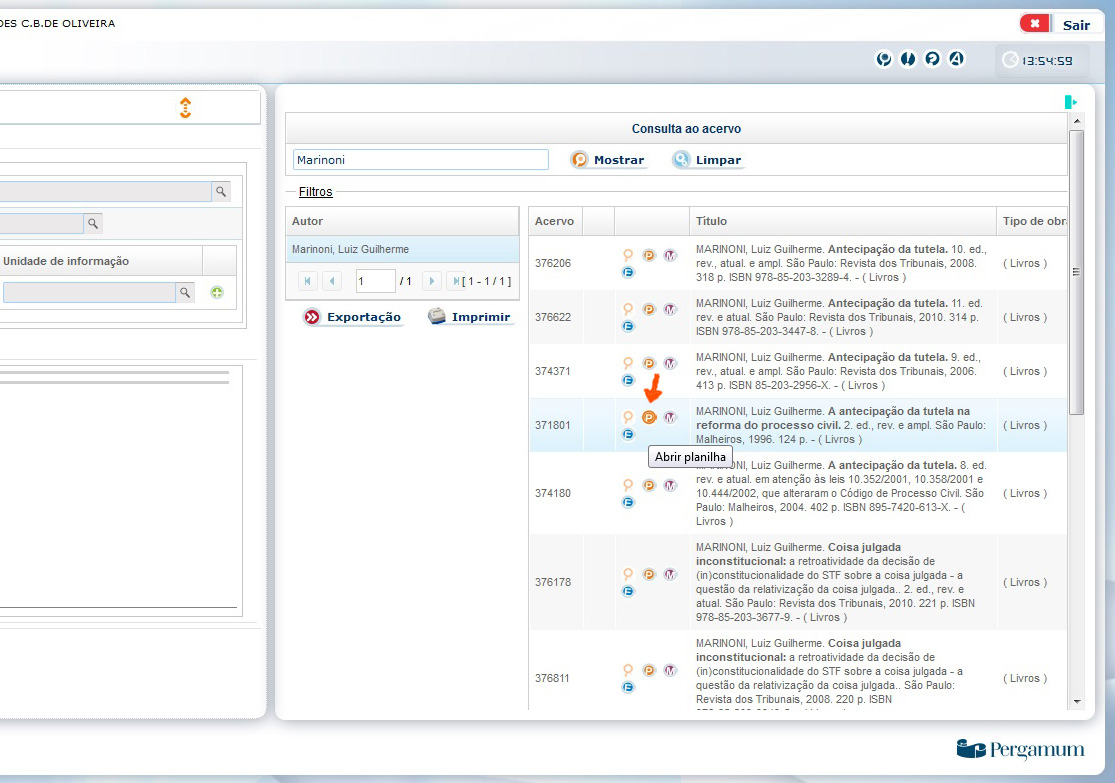Viewport: 1115px width, 783px height.
Task: Click the search field containing Marinoni
Action: point(421,160)
